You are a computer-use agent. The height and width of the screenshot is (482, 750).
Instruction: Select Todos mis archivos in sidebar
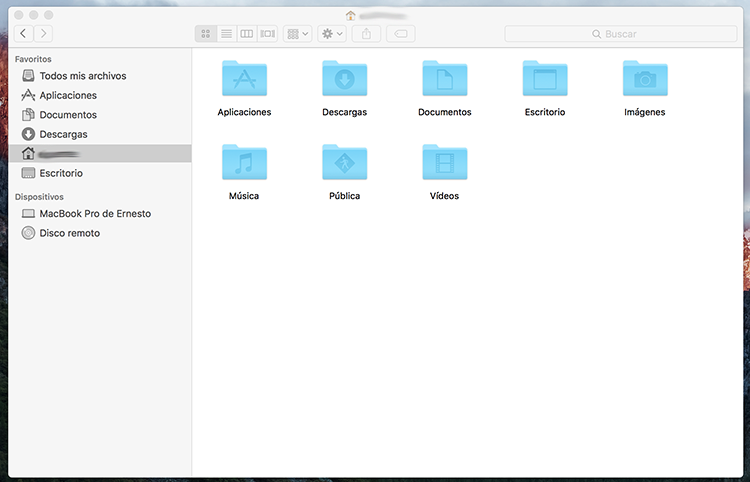click(x=82, y=76)
